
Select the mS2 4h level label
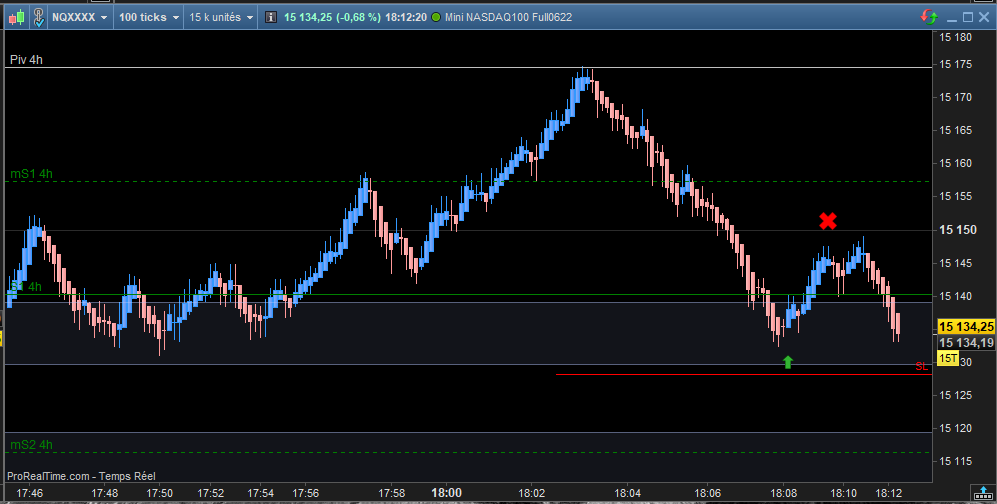tap(31, 445)
